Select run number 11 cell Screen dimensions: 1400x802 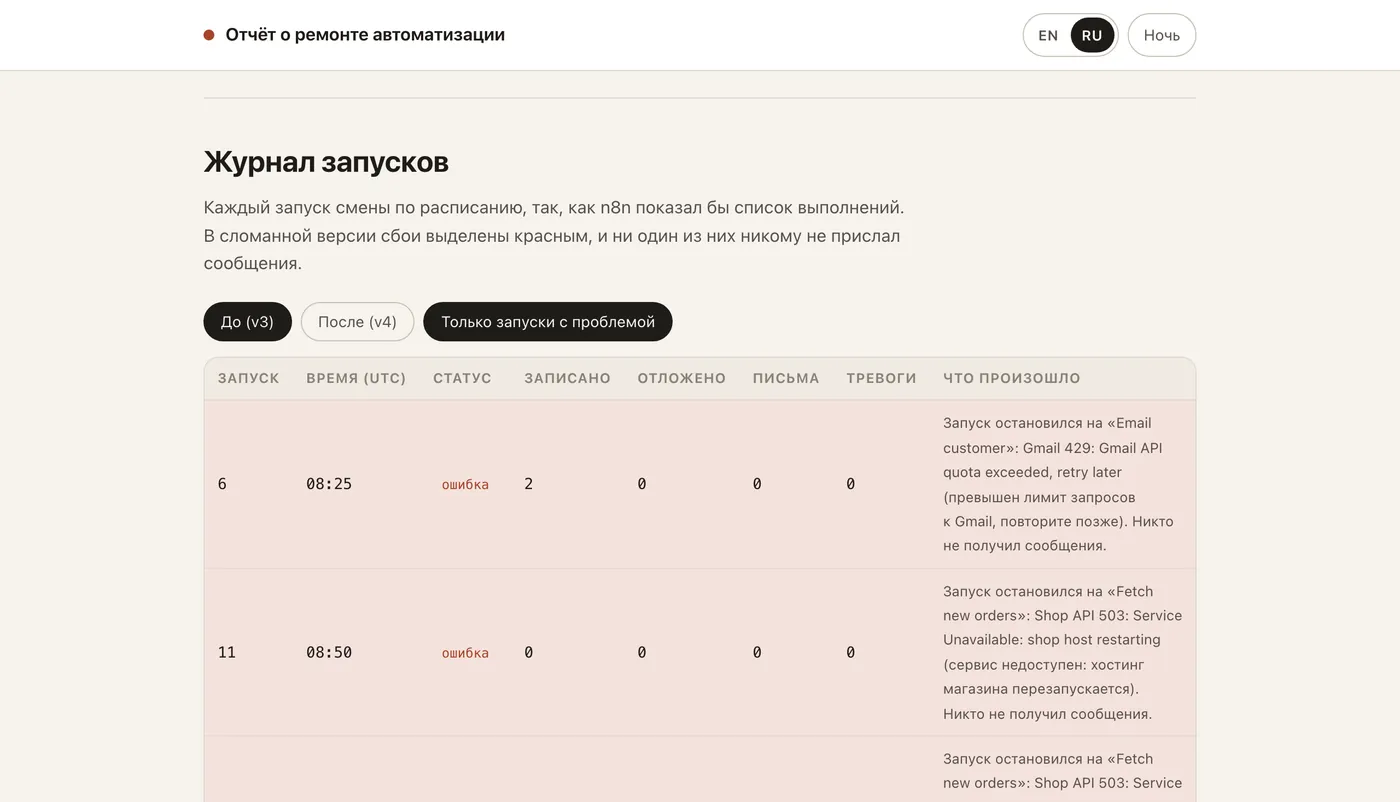point(227,653)
